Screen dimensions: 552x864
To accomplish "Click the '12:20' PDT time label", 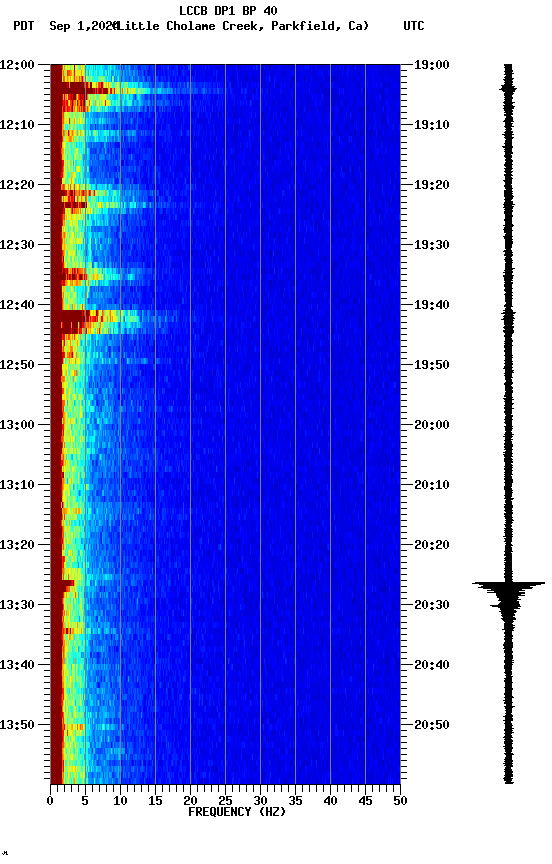I will [x=17, y=185].
